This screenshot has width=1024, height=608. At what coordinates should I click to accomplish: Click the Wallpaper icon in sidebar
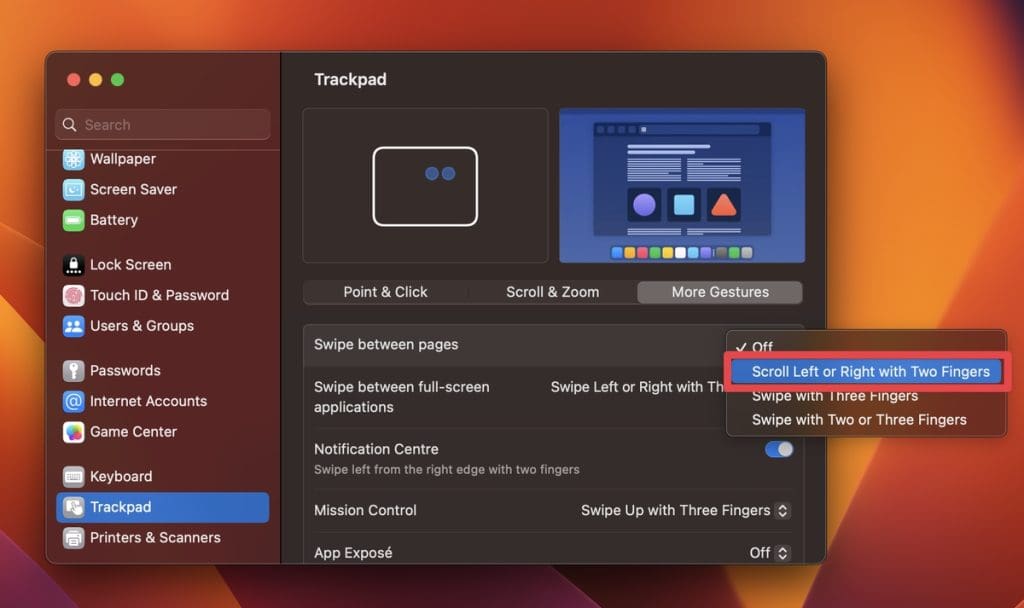click(73, 159)
